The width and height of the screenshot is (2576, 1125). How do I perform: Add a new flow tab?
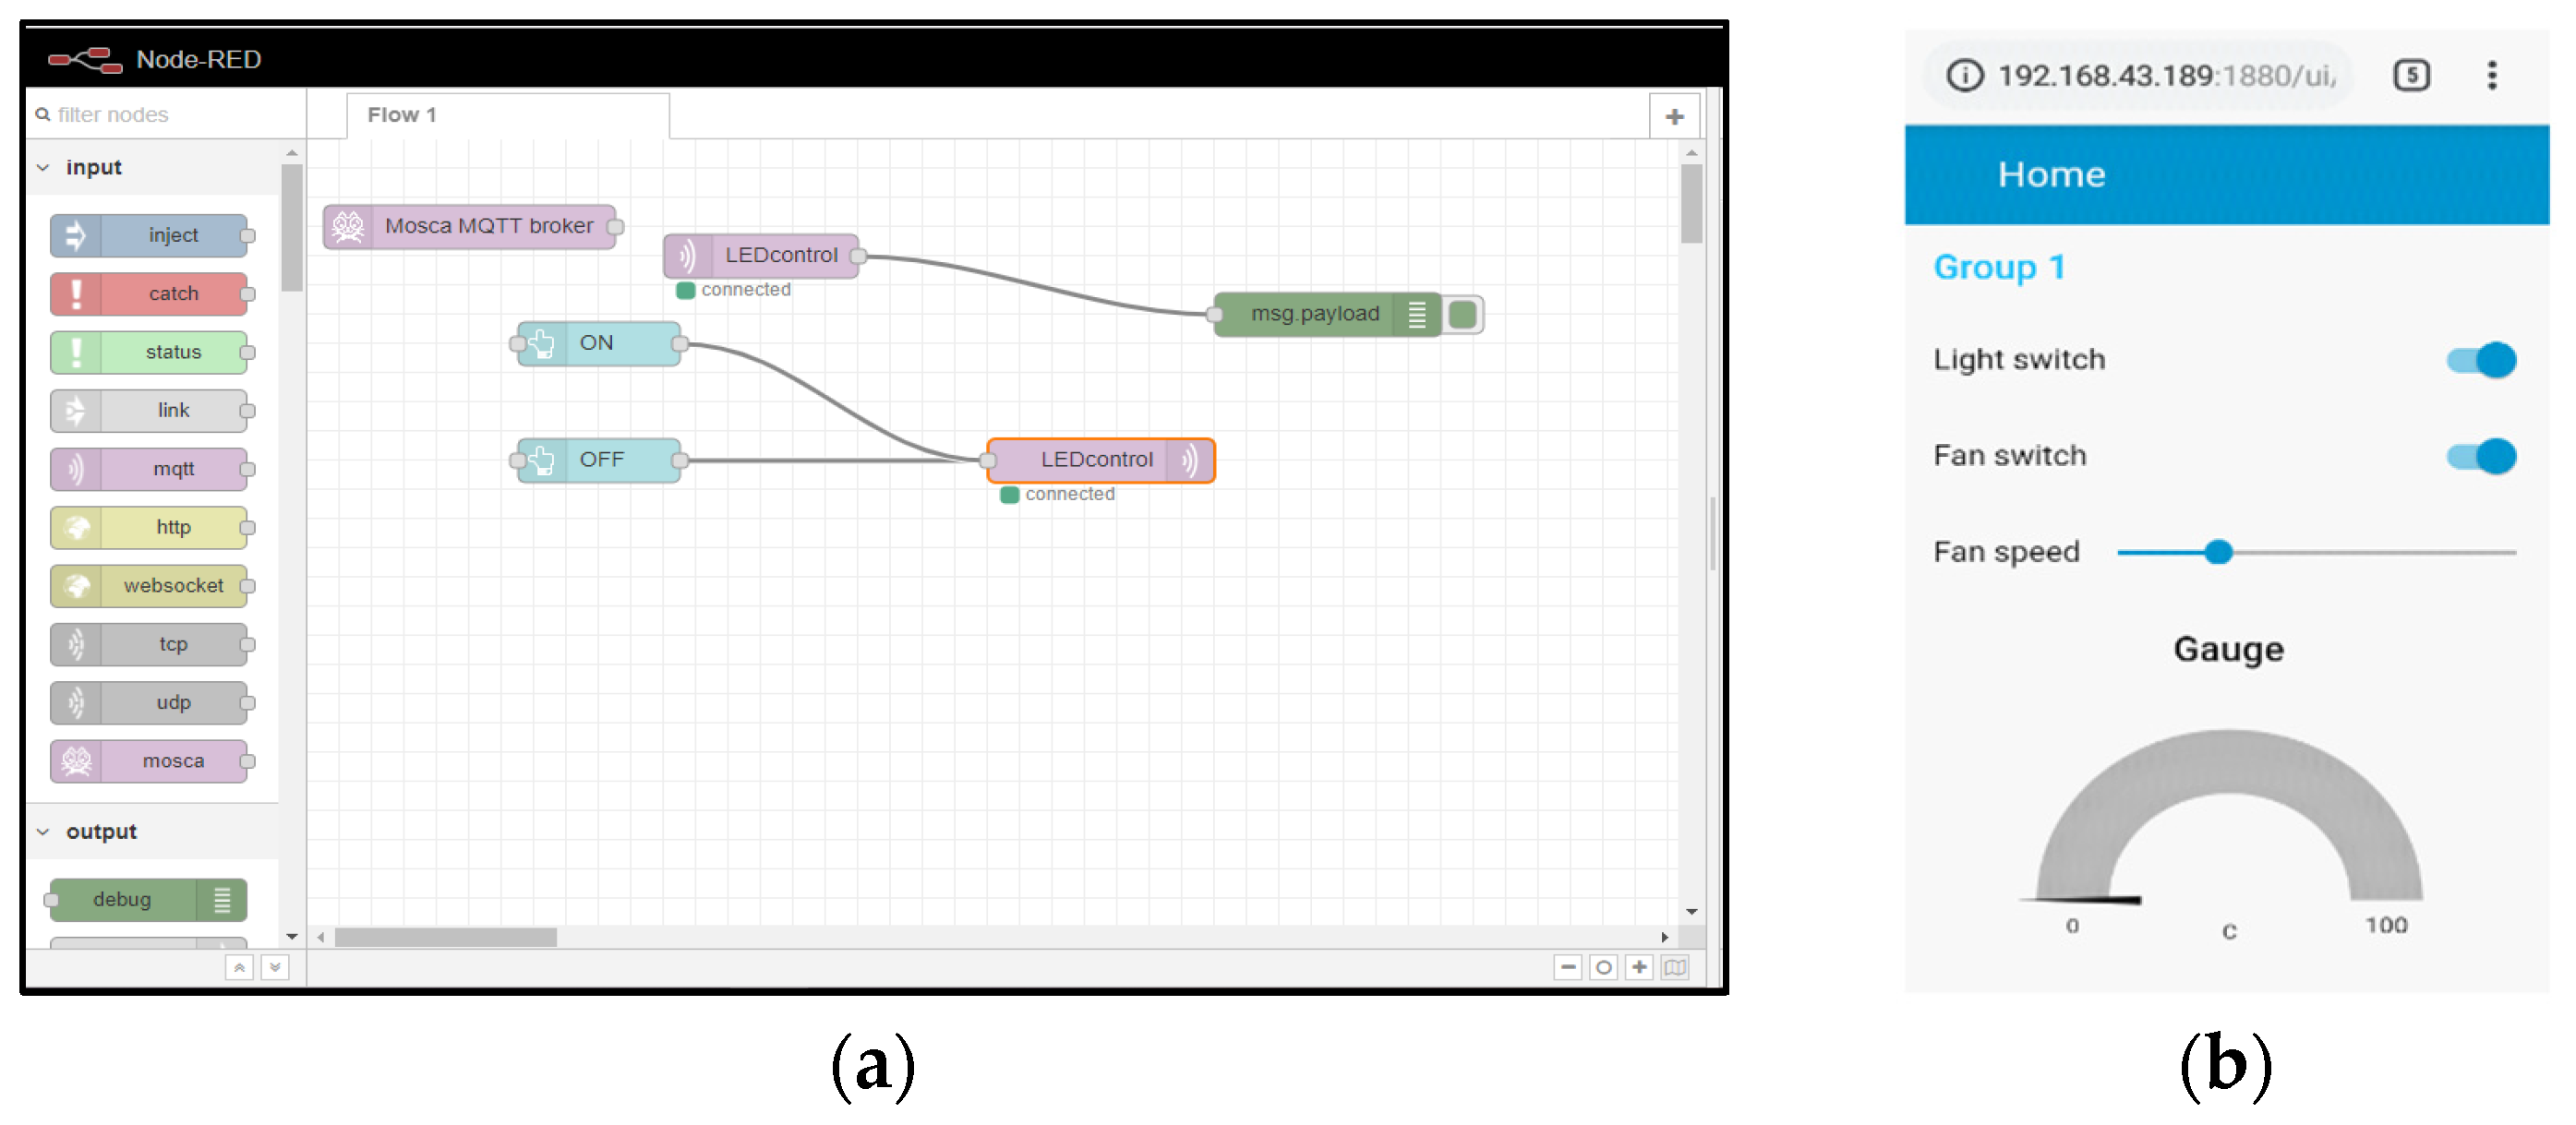point(1674,117)
